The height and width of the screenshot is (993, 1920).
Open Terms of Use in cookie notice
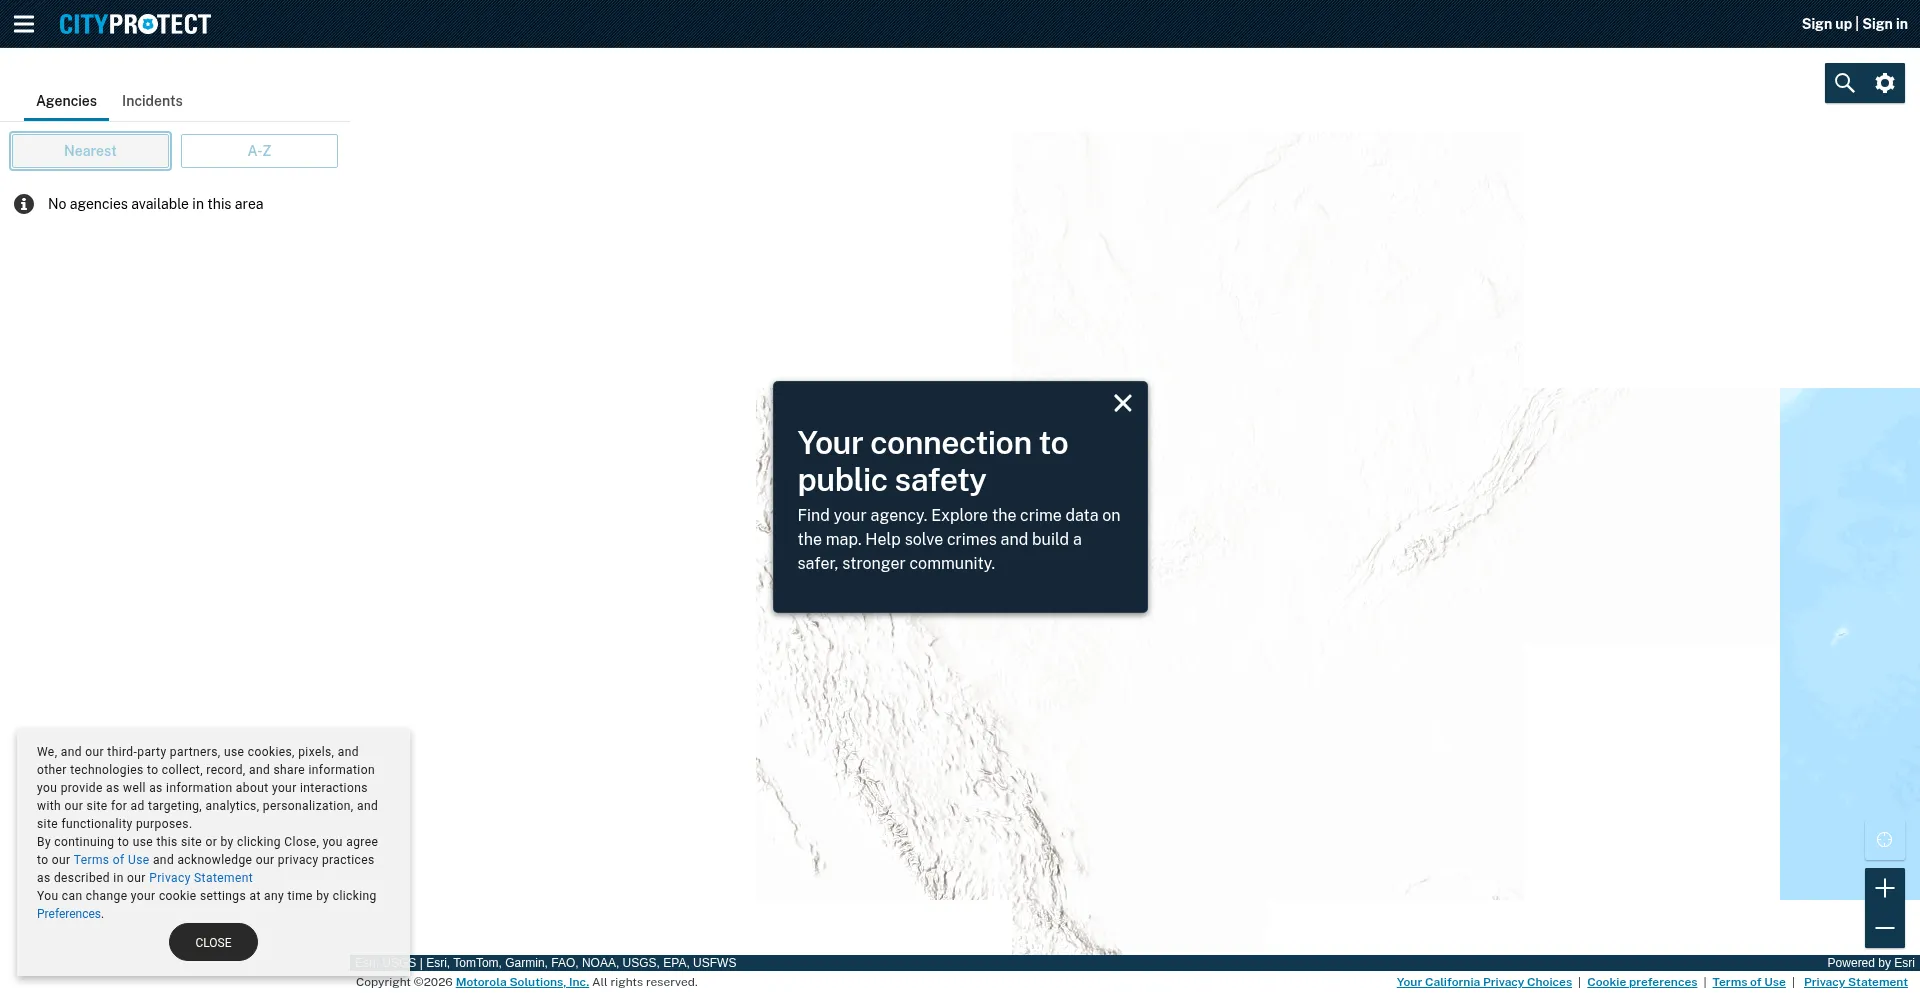[111, 860]
